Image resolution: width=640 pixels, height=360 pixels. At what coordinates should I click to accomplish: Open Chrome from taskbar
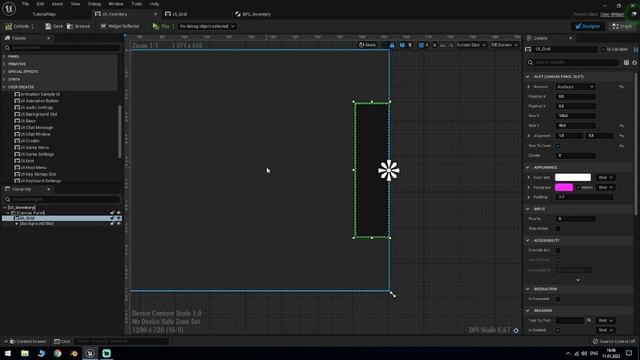coord(58,353)
